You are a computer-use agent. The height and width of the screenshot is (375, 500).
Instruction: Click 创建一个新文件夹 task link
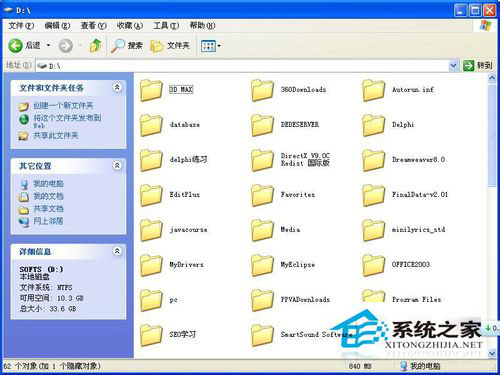coord(63,106)
